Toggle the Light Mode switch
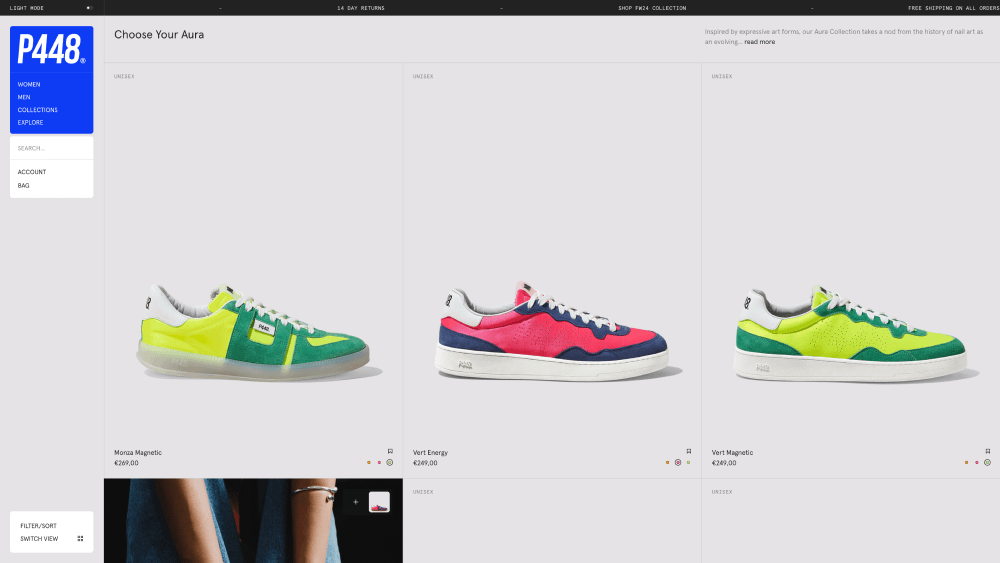Viewport: 1000px width, 563px height. coord(89,8)
